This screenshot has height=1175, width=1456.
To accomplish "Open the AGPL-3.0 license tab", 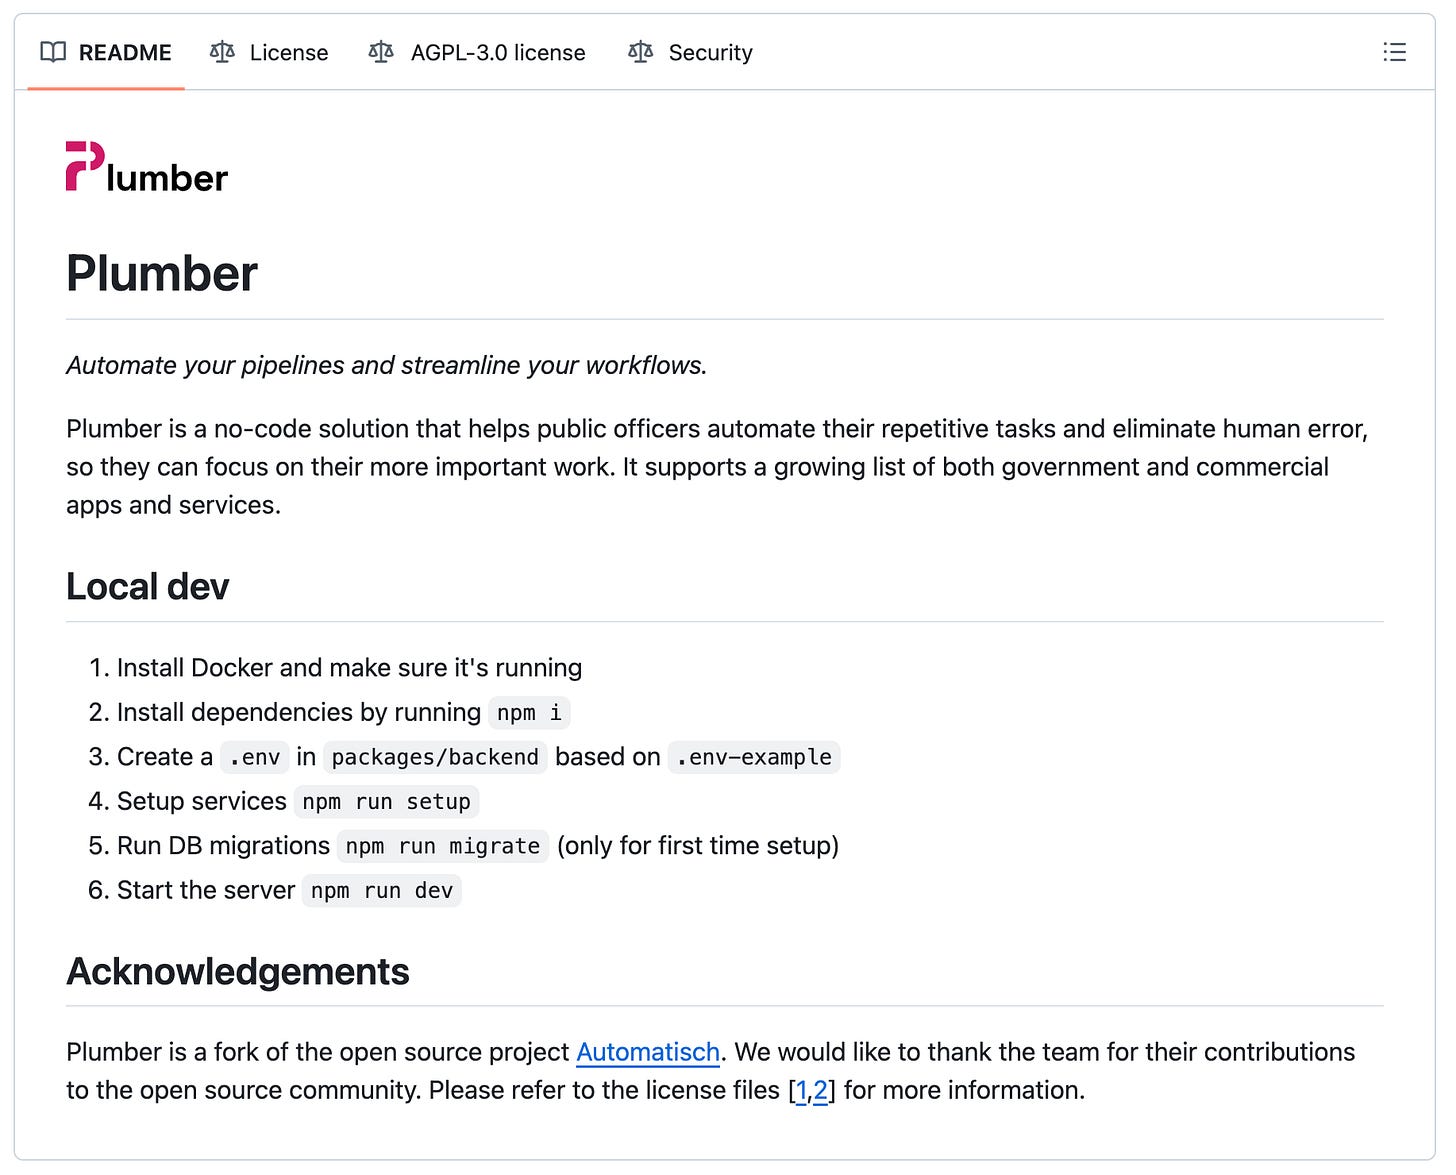I will (x=477, y=52).
